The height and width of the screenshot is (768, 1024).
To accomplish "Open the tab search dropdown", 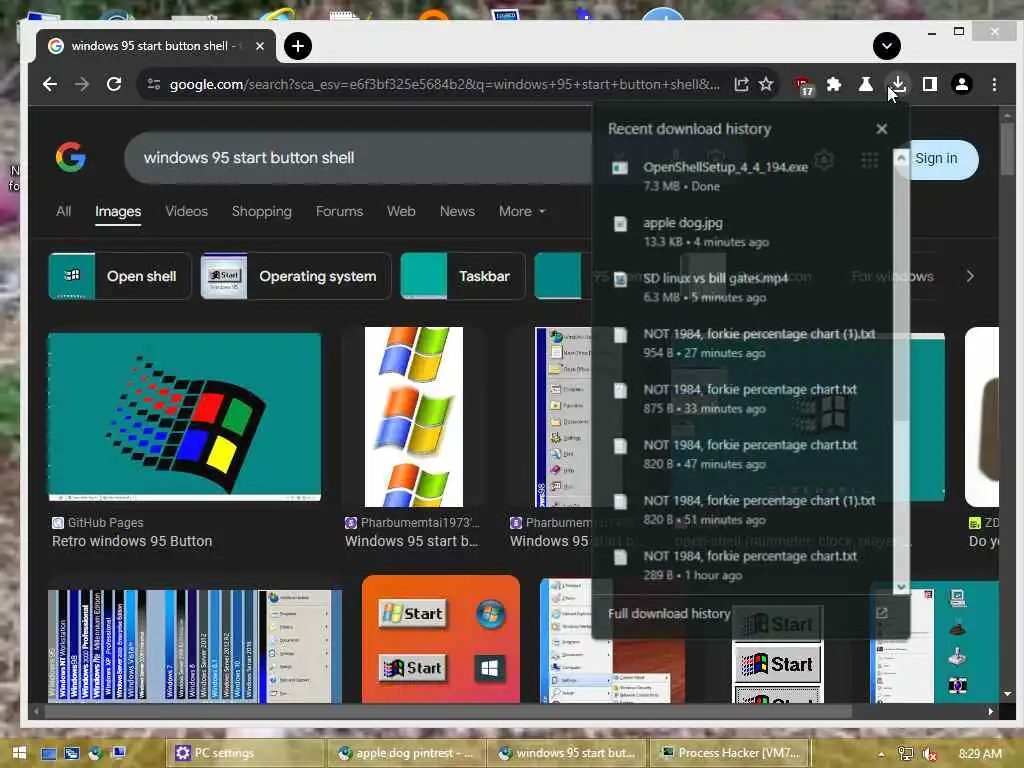I will [x=887, y=46].
